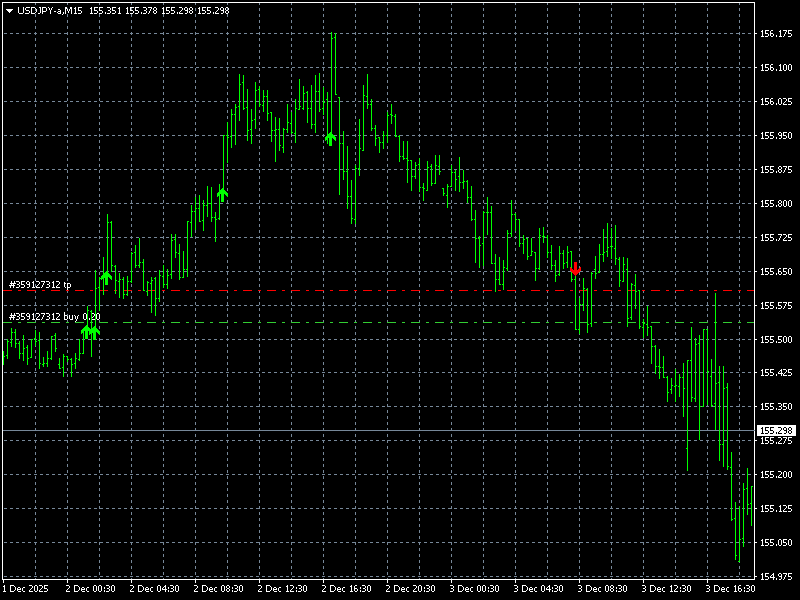Click the right arrow of the paired green arrows
This screenshot has height=600, width=800.
click(95, 331)
